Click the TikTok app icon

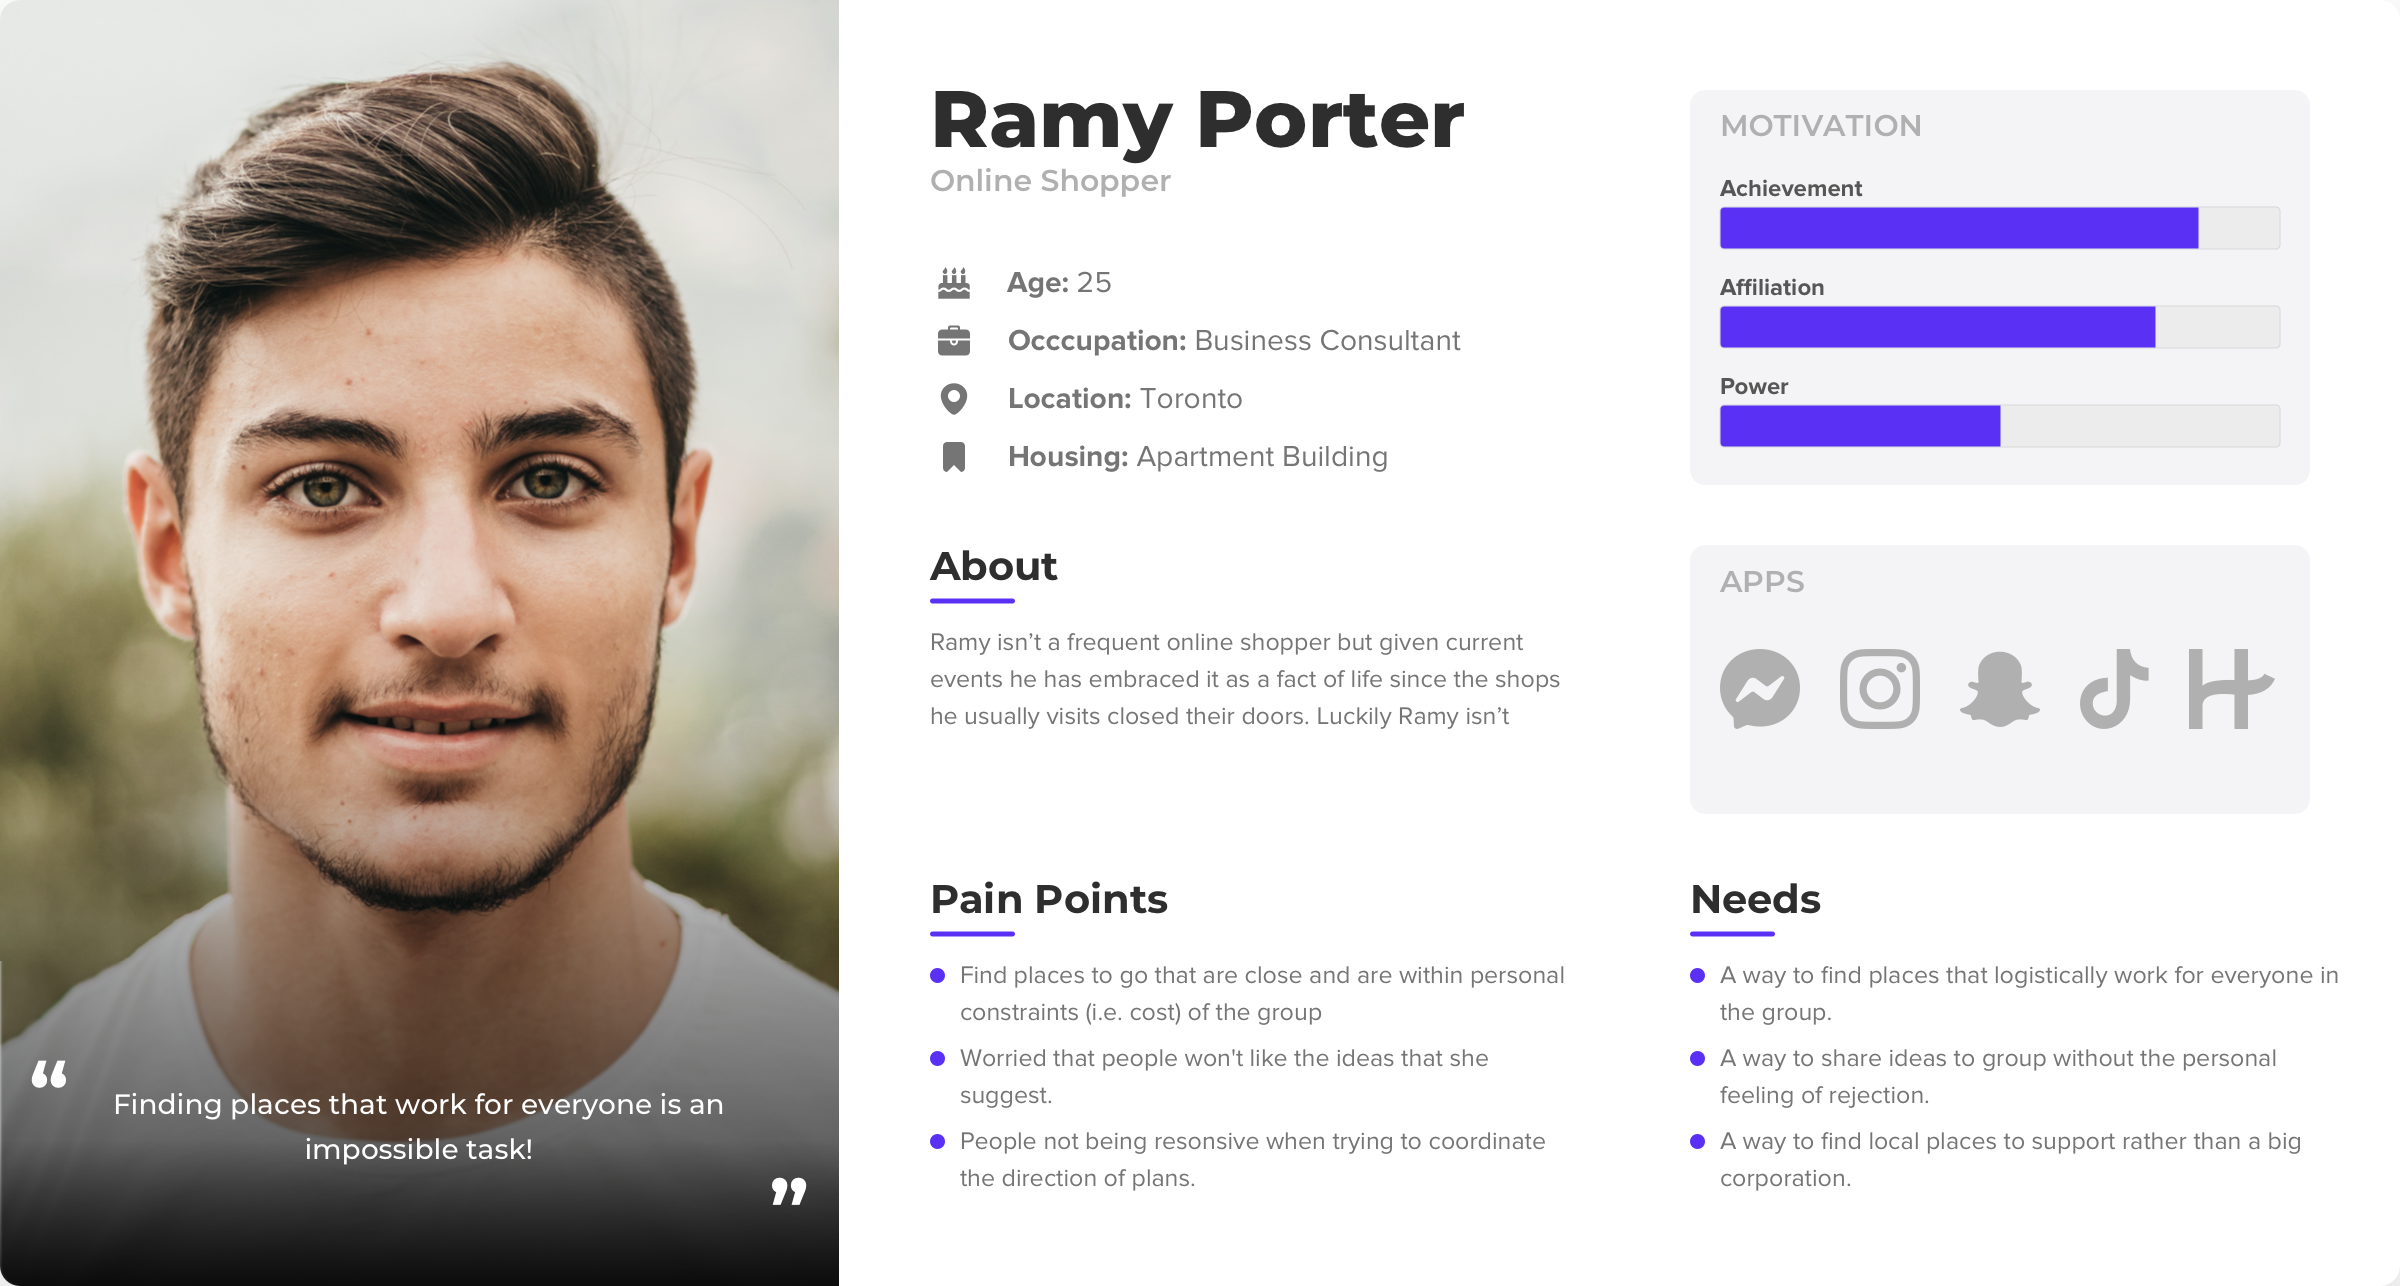(2114, 689)
